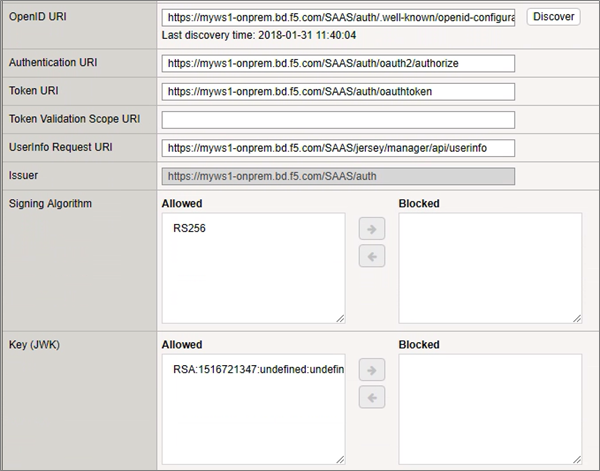The image size is (600, 471).
Task: Click the OpenID URI input field
Action: (x=338, y=19)
